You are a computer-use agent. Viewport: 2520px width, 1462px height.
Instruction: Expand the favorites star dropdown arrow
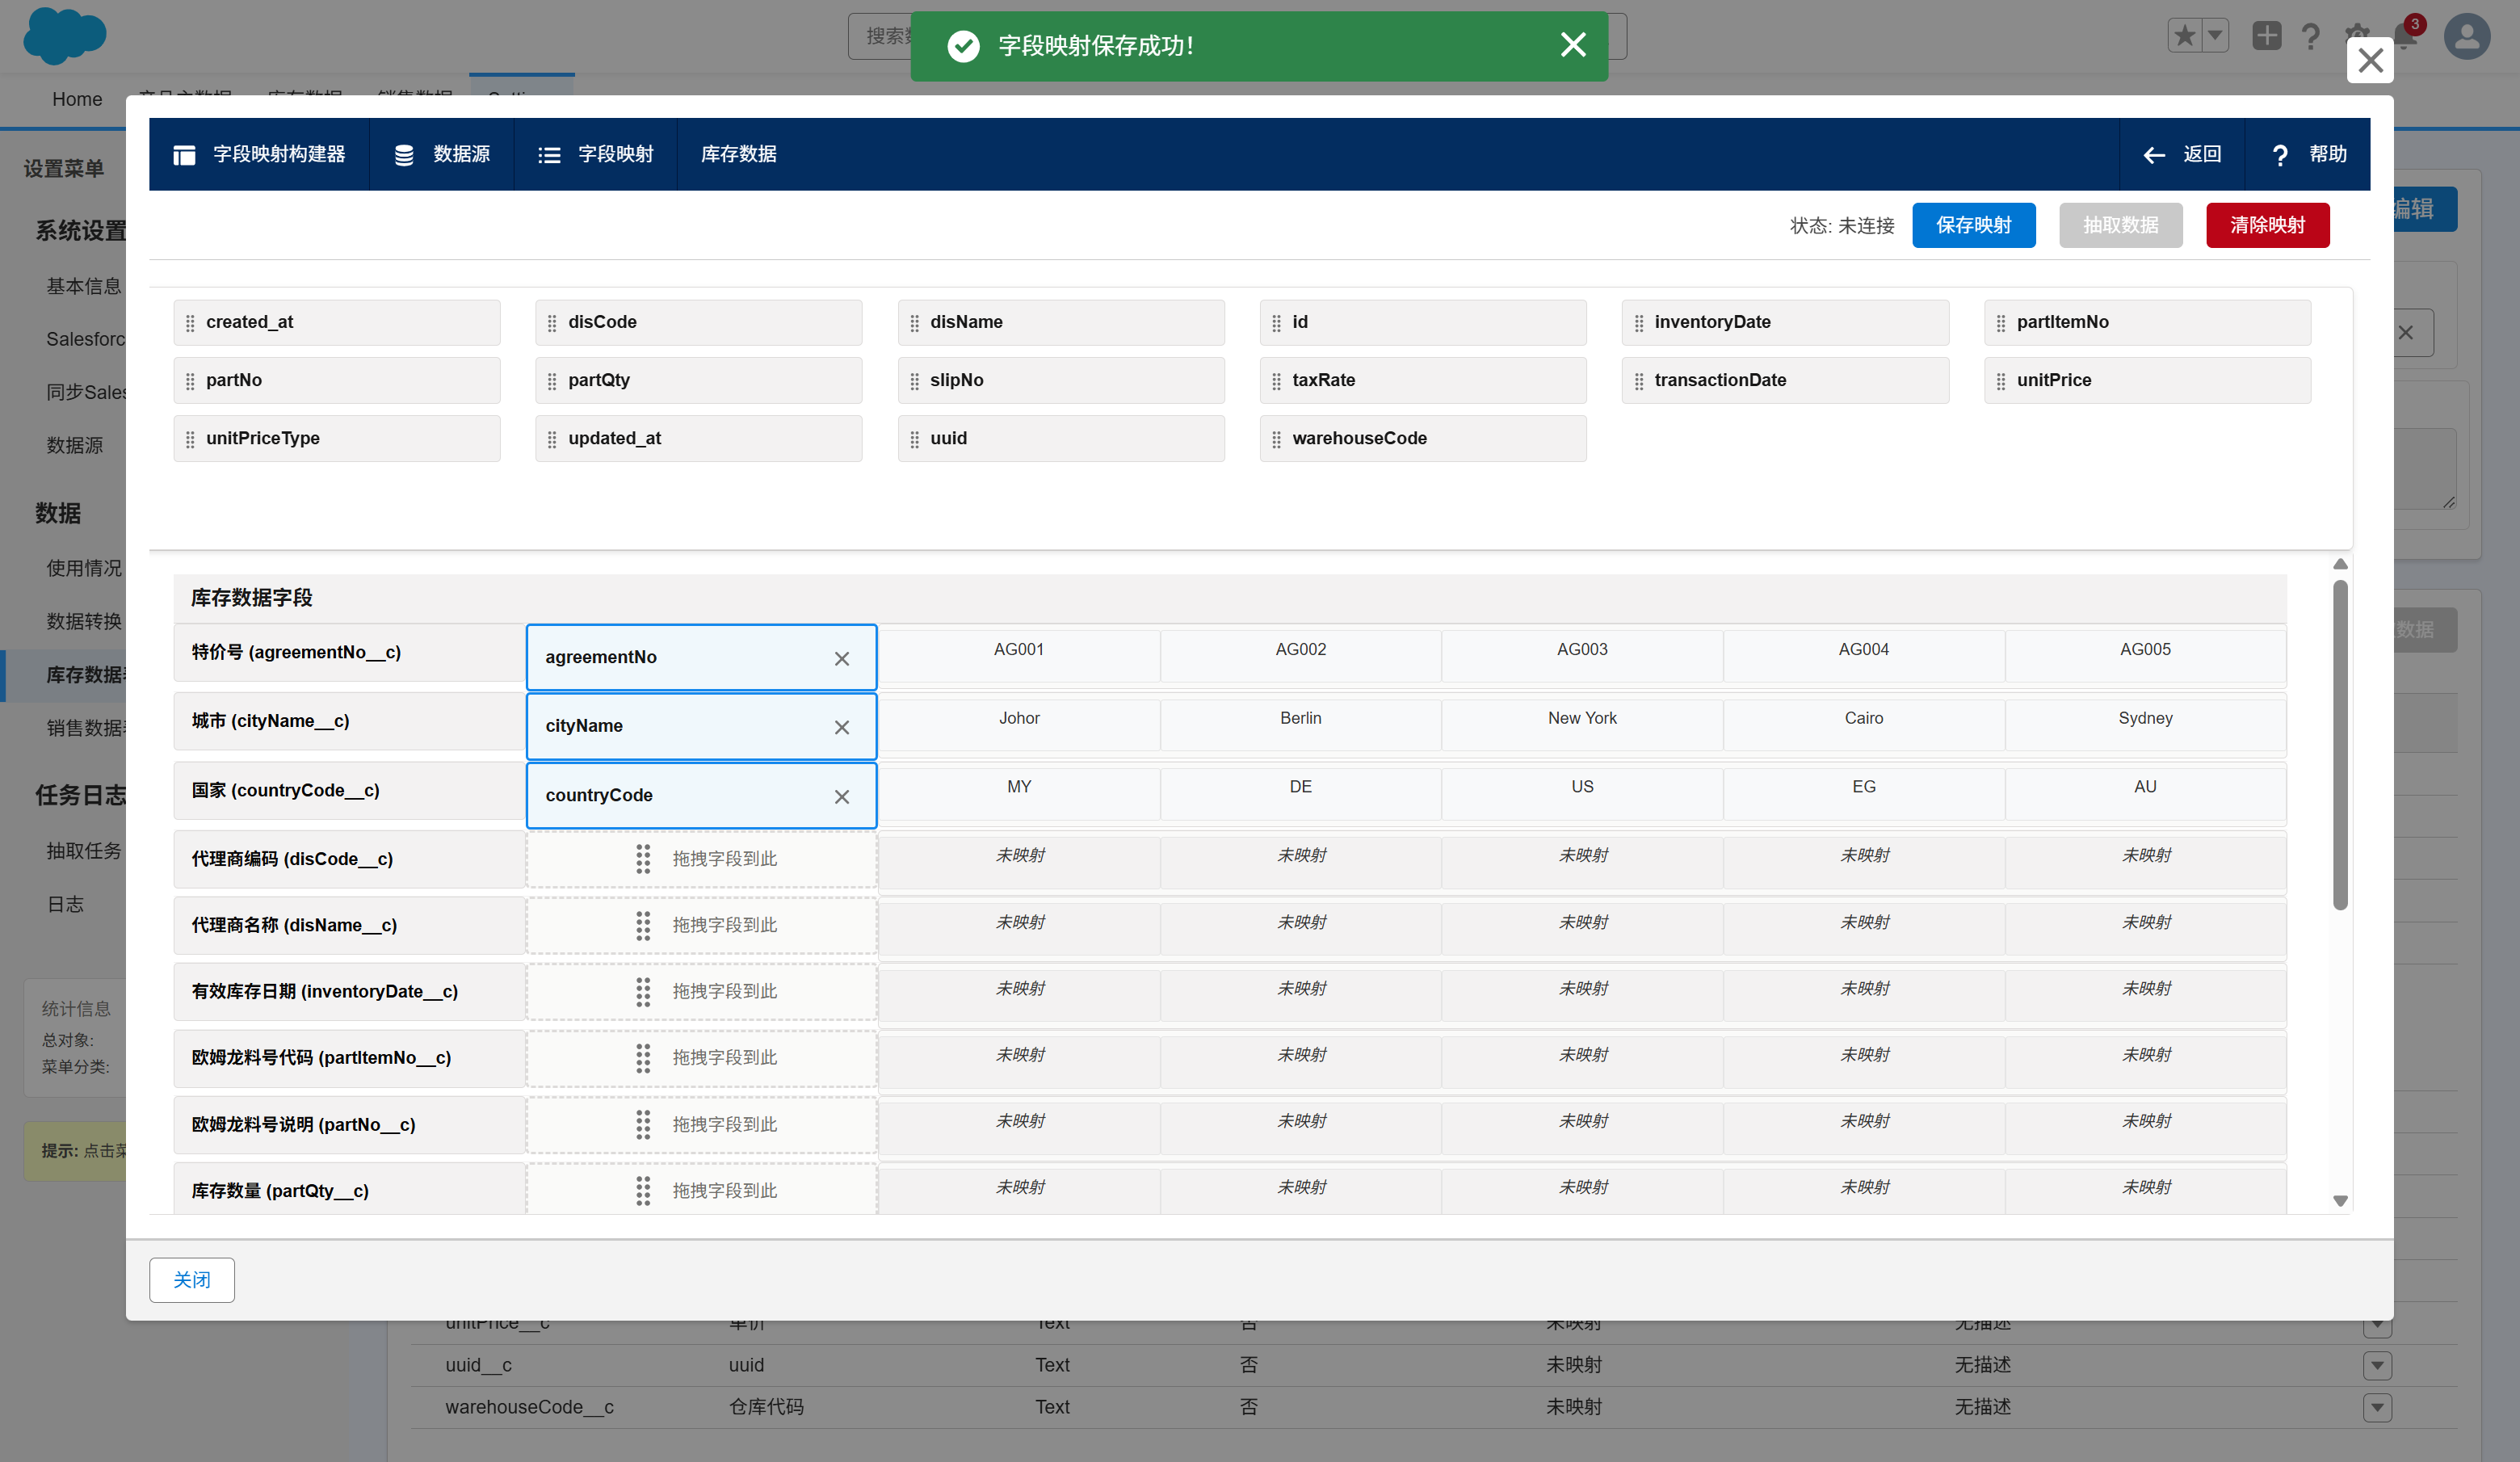tap(2215, 36)
